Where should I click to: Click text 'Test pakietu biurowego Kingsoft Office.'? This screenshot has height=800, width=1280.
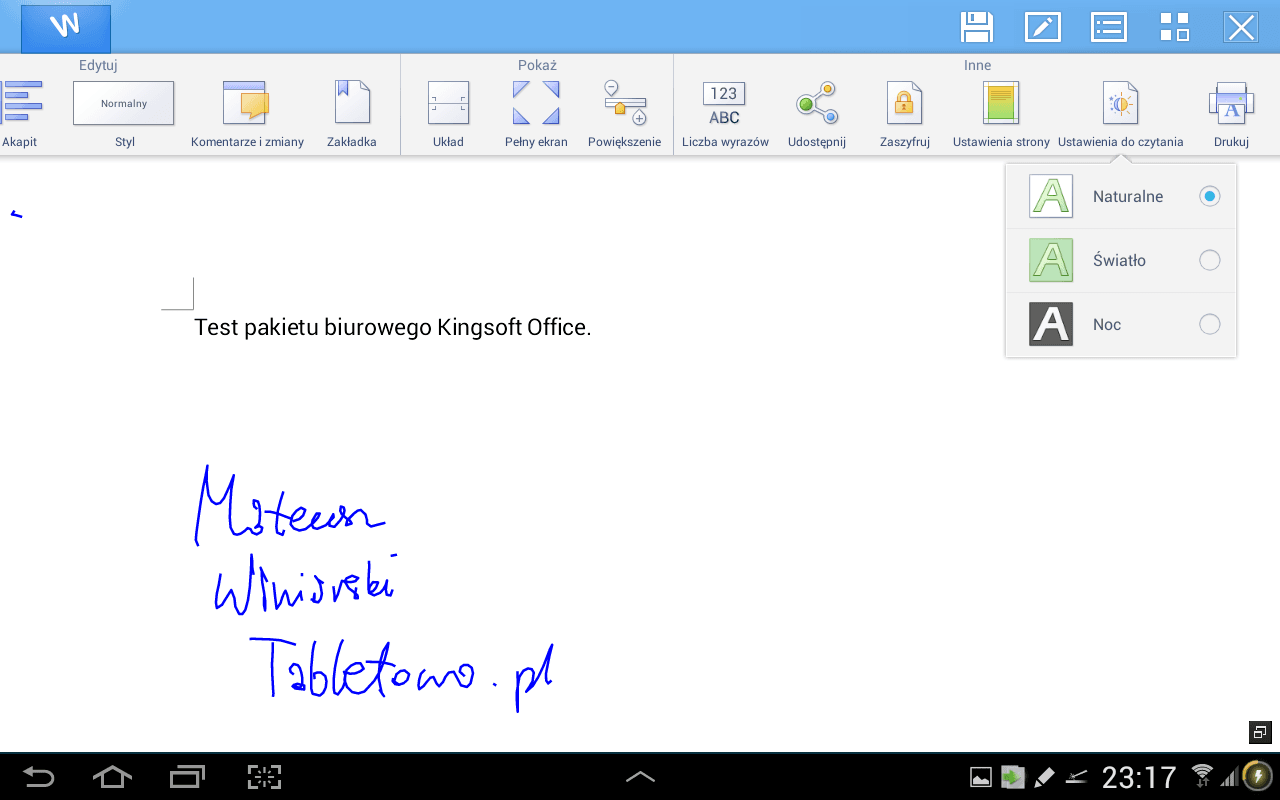tap(393, 327)
